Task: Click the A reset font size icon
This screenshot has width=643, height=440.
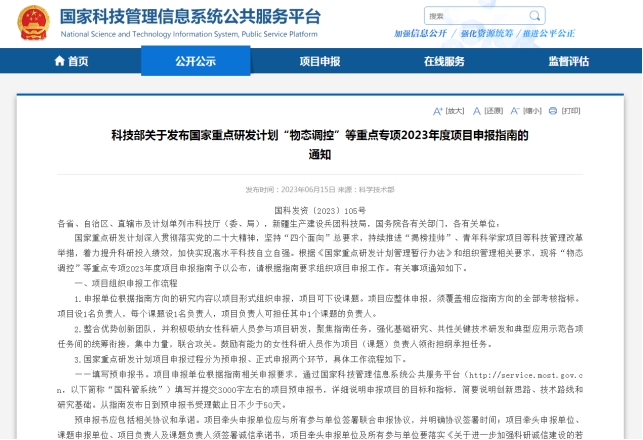Action: [476, 110]
